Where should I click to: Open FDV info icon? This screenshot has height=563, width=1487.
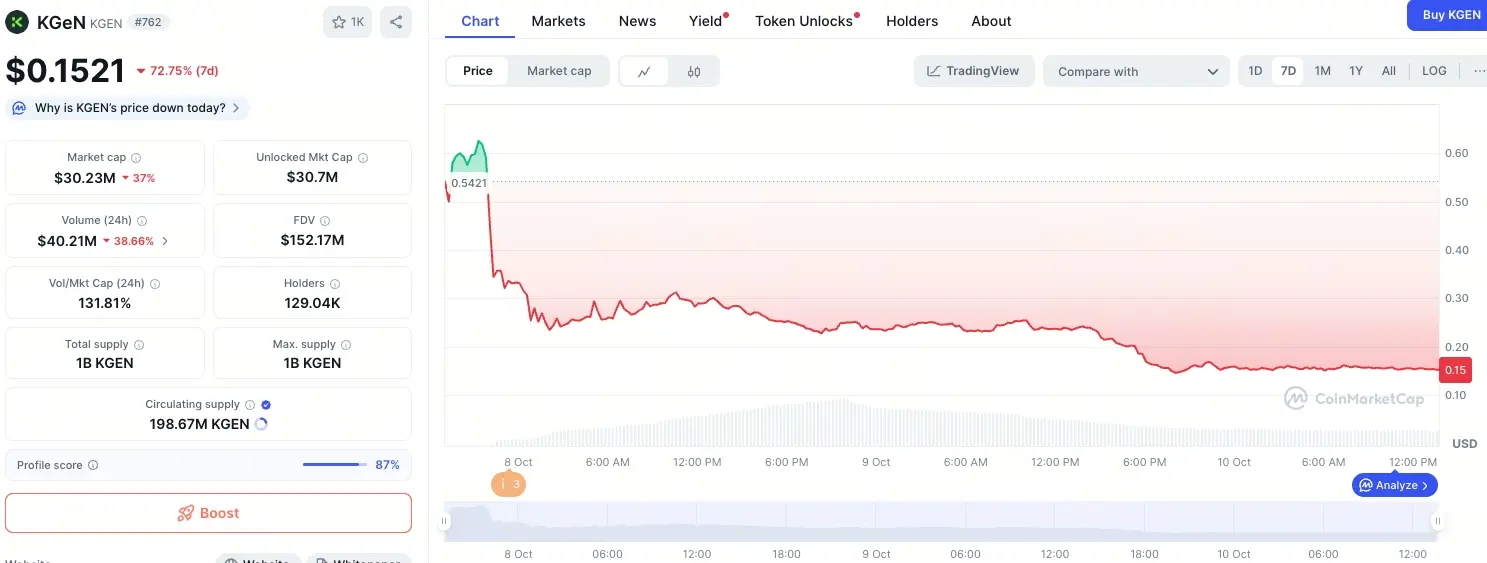[325, 221]
